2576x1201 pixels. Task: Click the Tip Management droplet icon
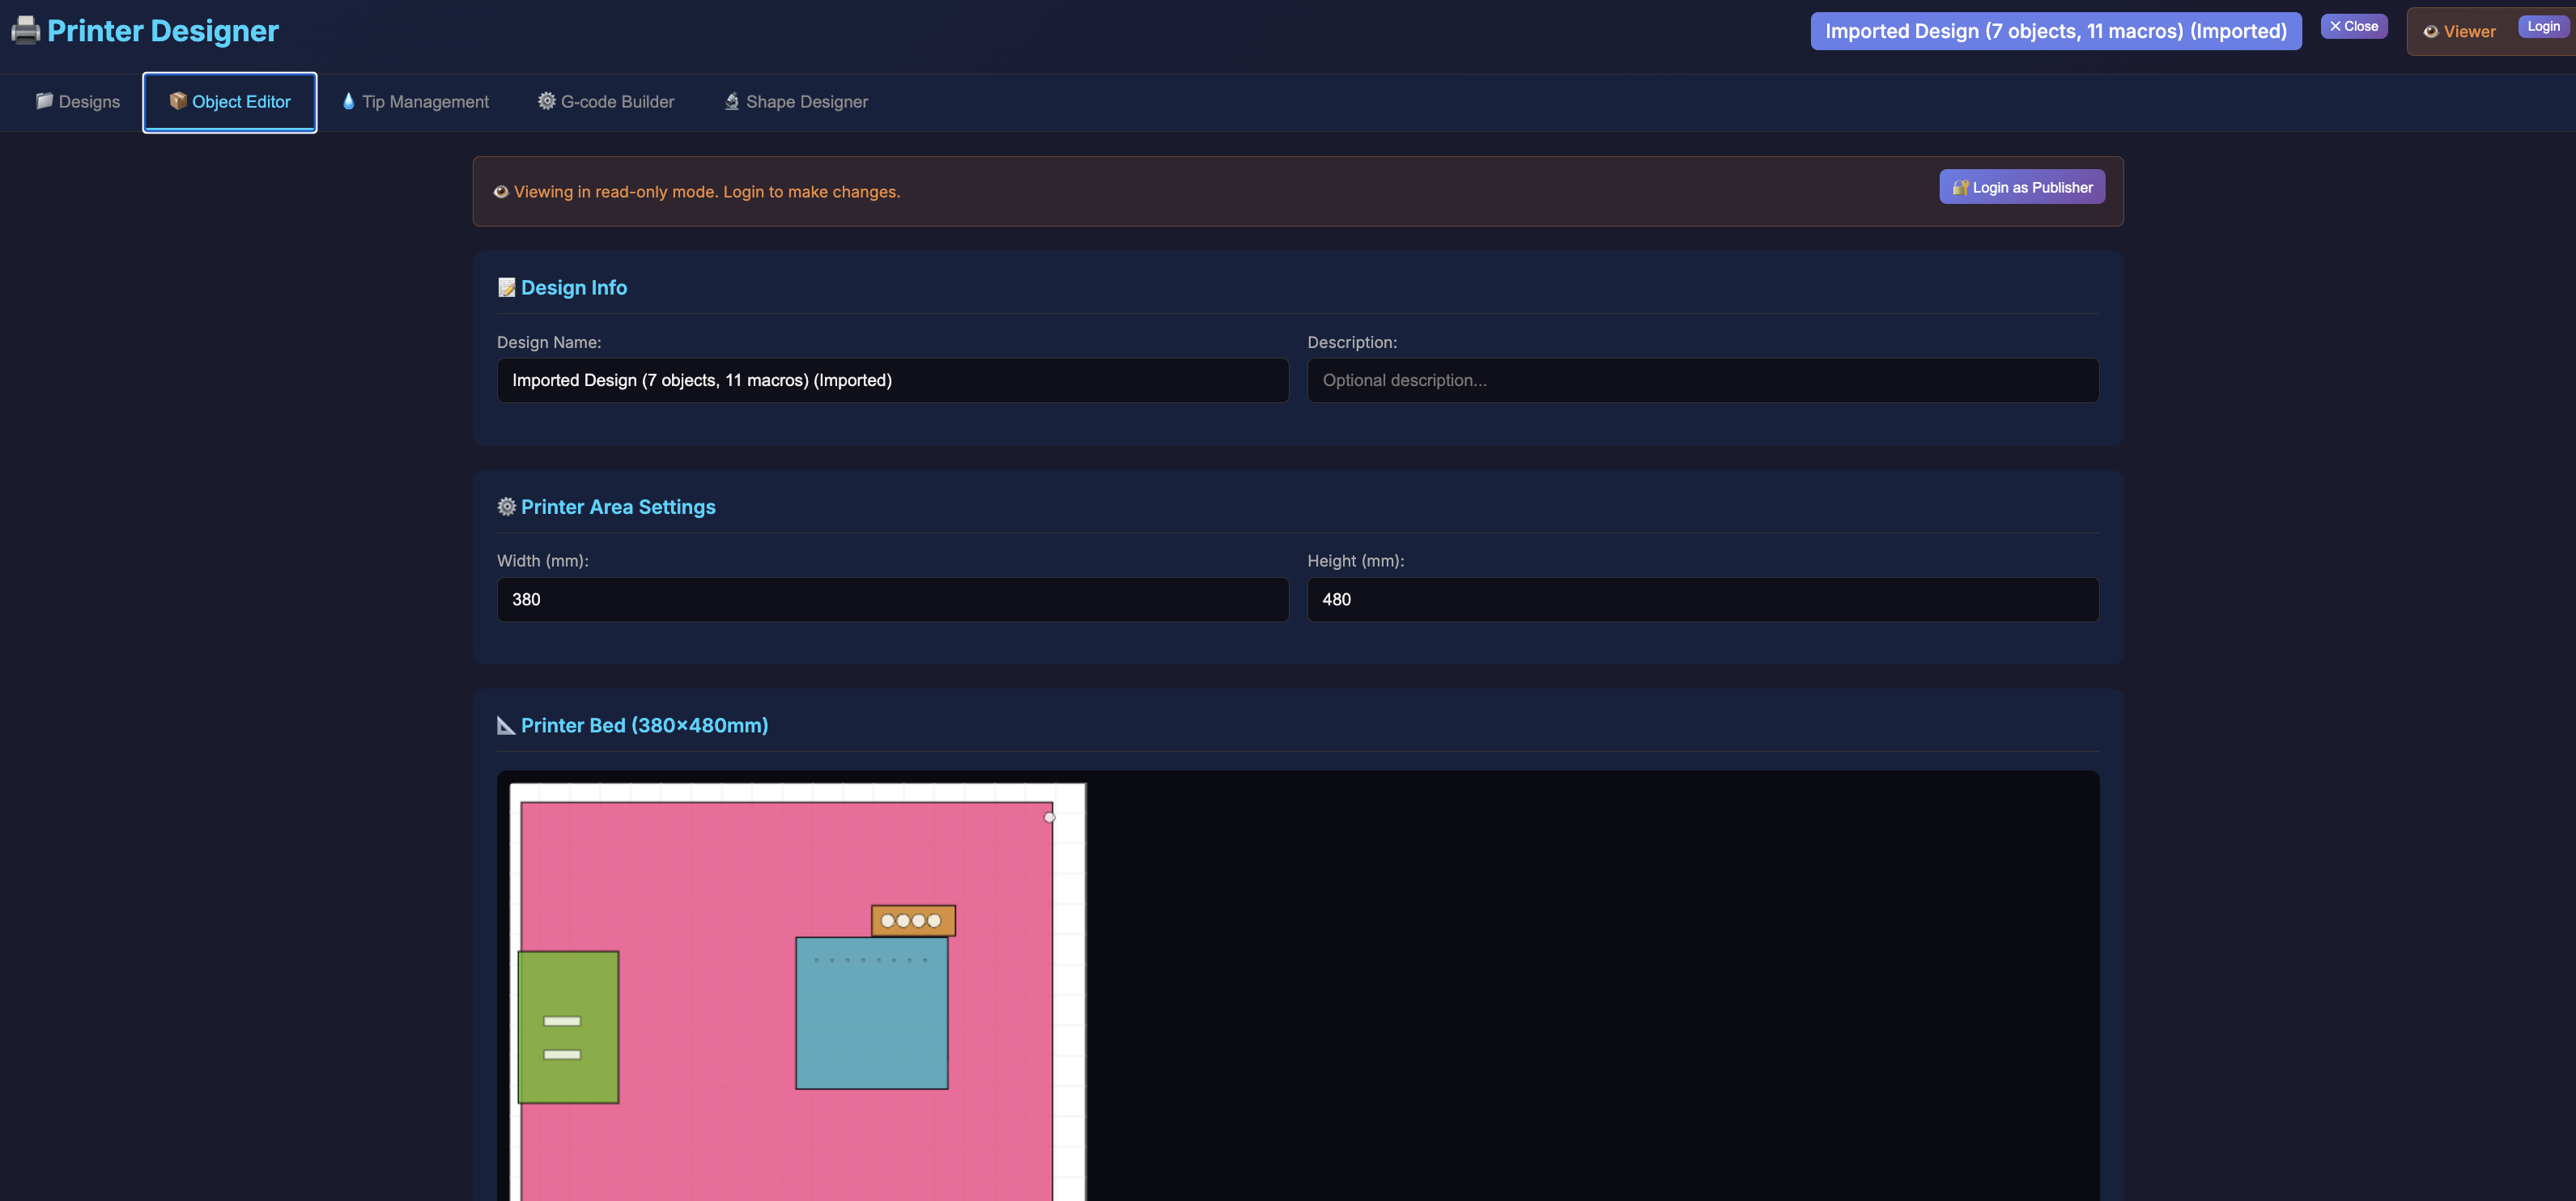349,101
